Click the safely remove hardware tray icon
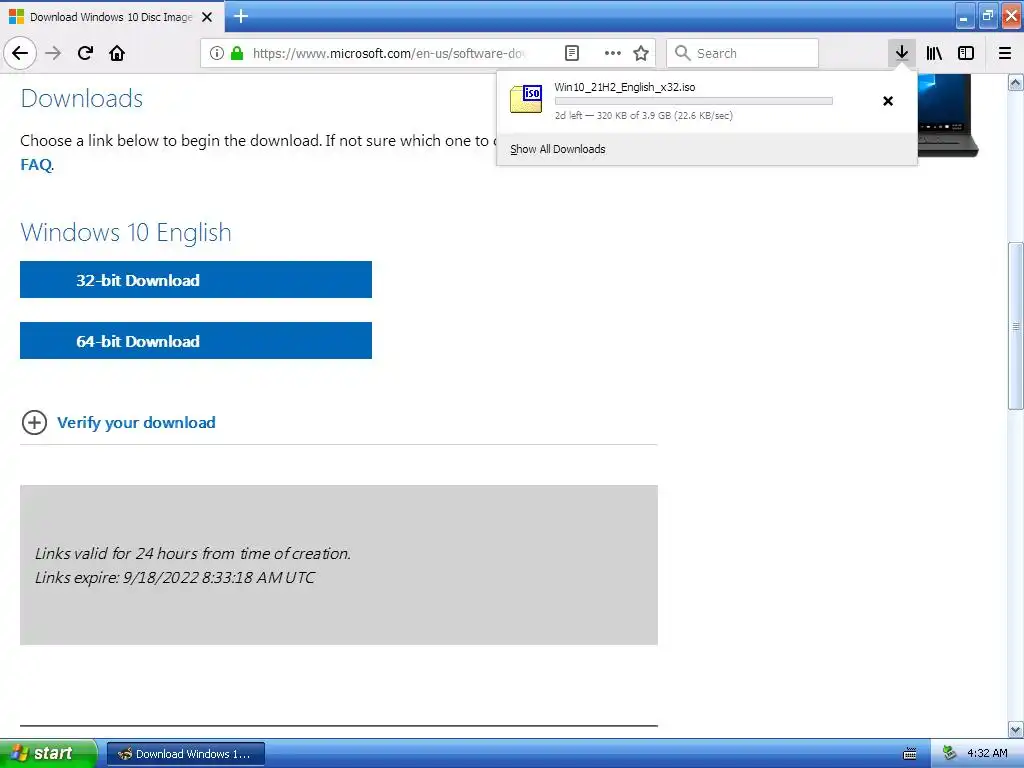Screen dimensions: 1024x768 [x=950, y=753]
